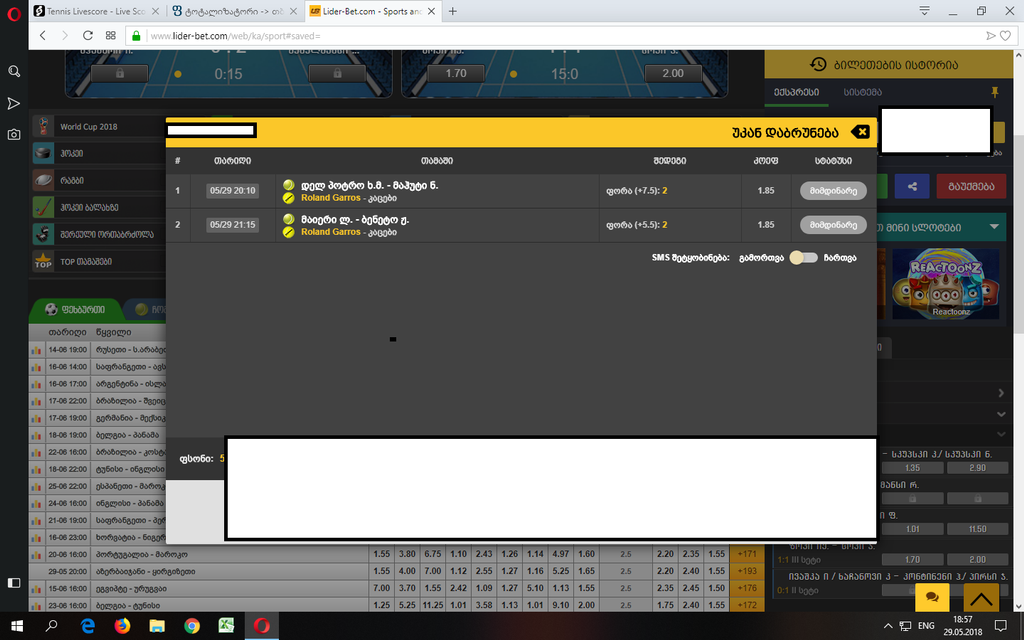Click the heart bookmark icon in address bar
The image size is (1024, 640).
(x=1006, y=36)
